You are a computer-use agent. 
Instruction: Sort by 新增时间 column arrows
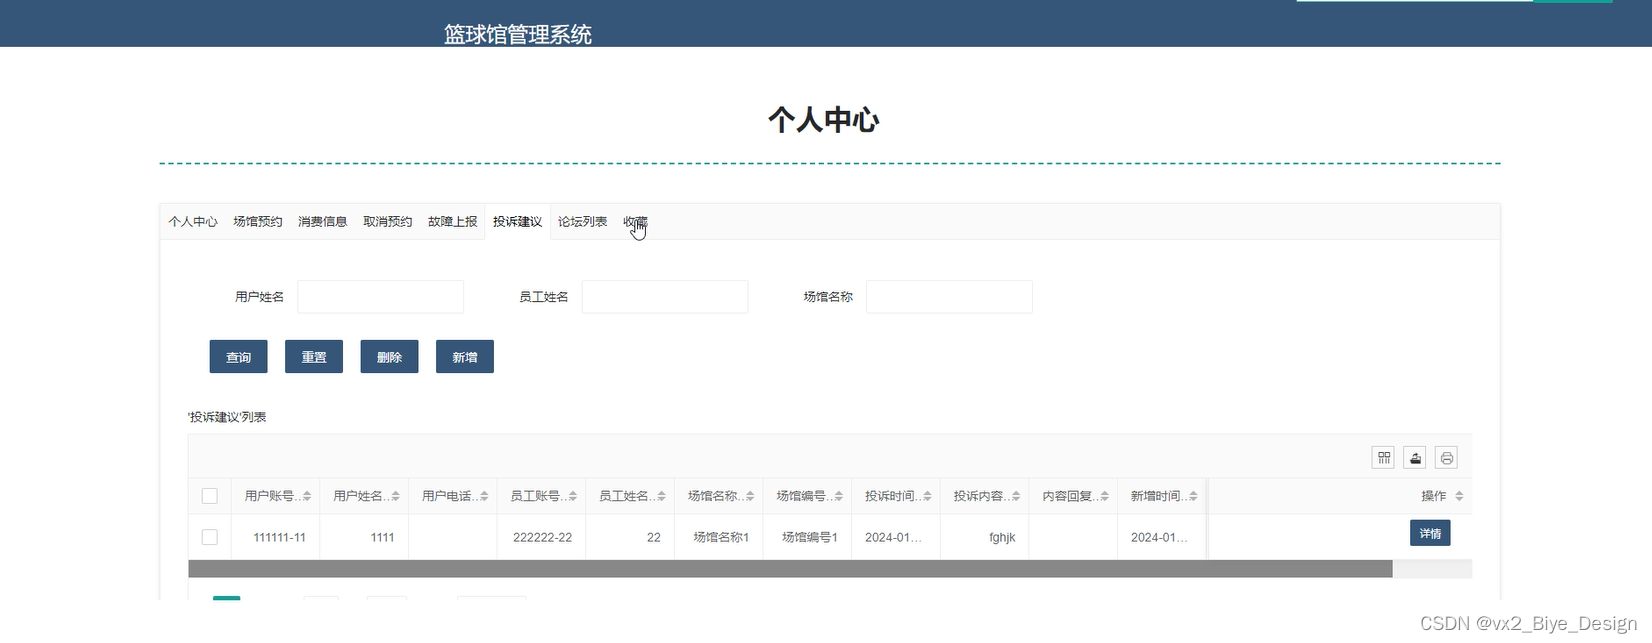pyautogui.click(x=1193, y=496)
